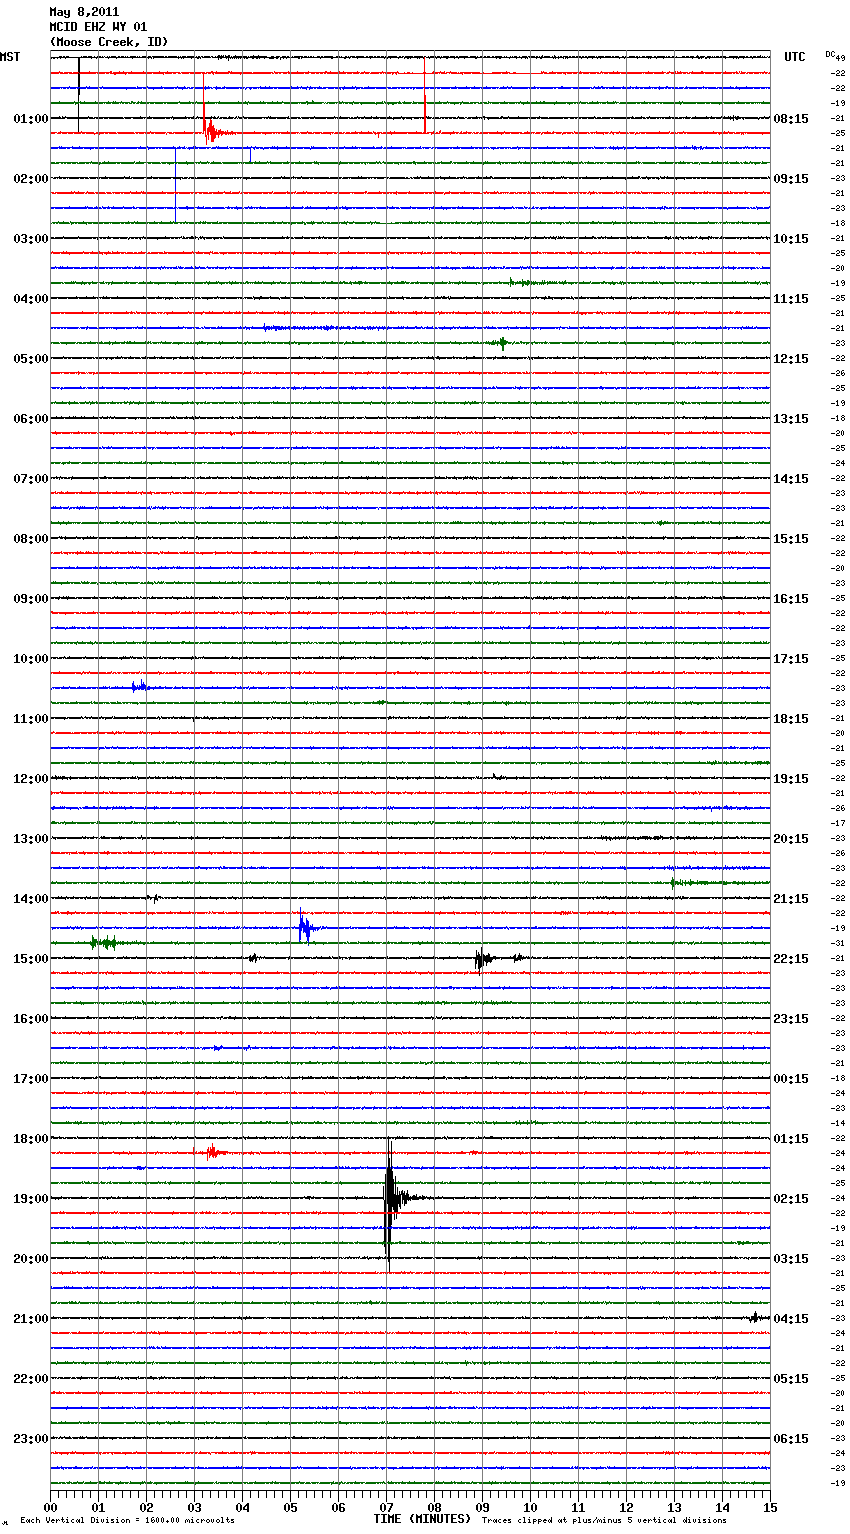
Task: Select the 10:15 UTC time label
Action: (791, 238)
